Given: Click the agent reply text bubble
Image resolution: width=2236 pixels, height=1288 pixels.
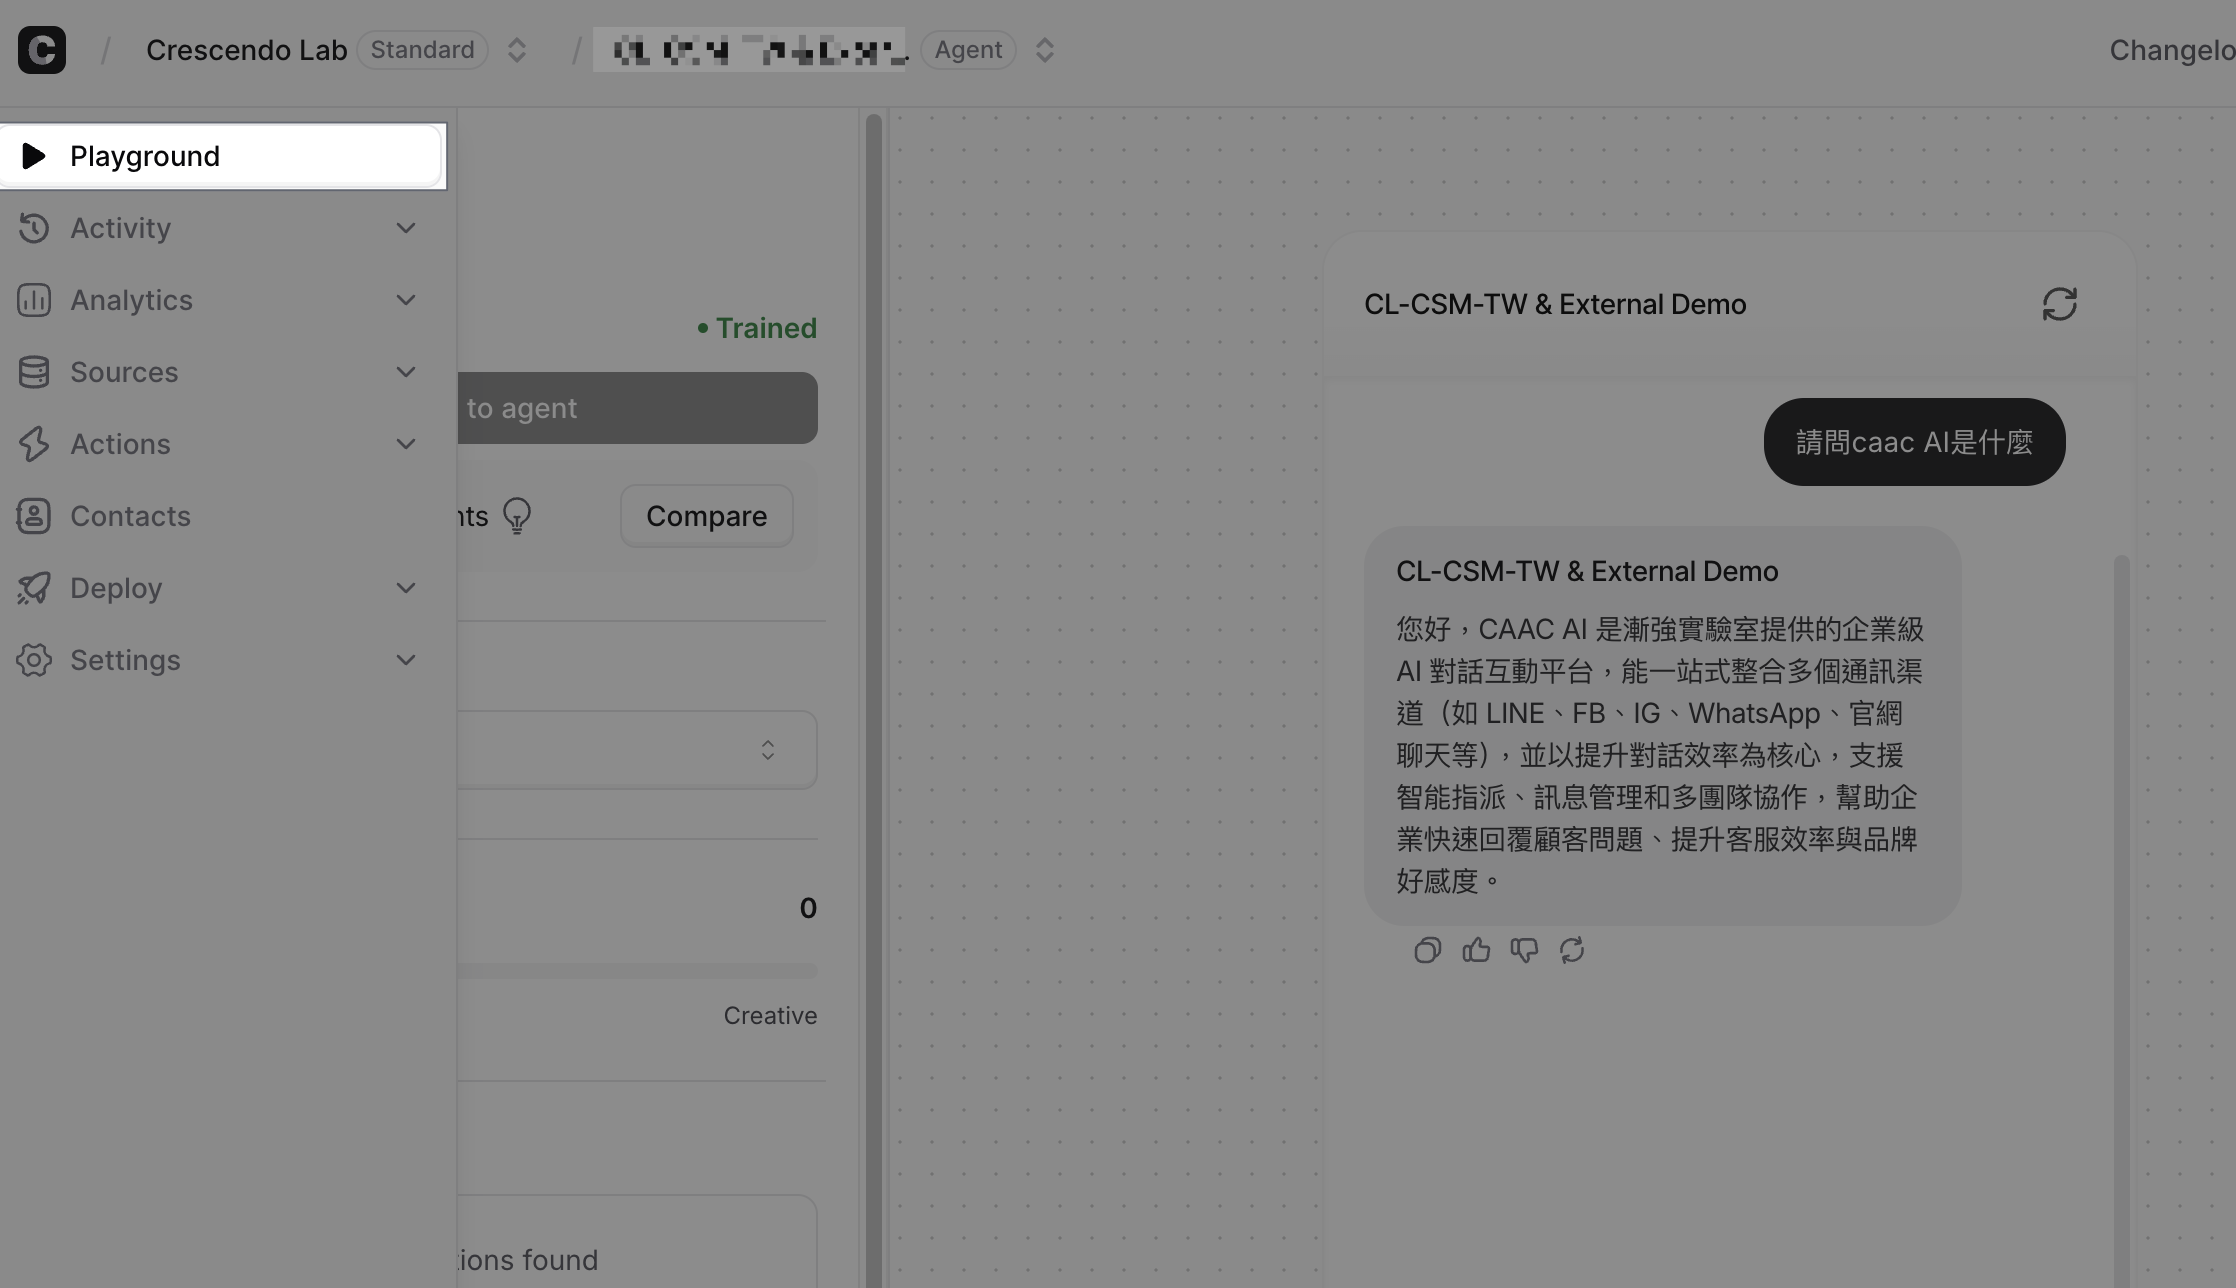Looking at the screenshot, I should [1663, 726].
